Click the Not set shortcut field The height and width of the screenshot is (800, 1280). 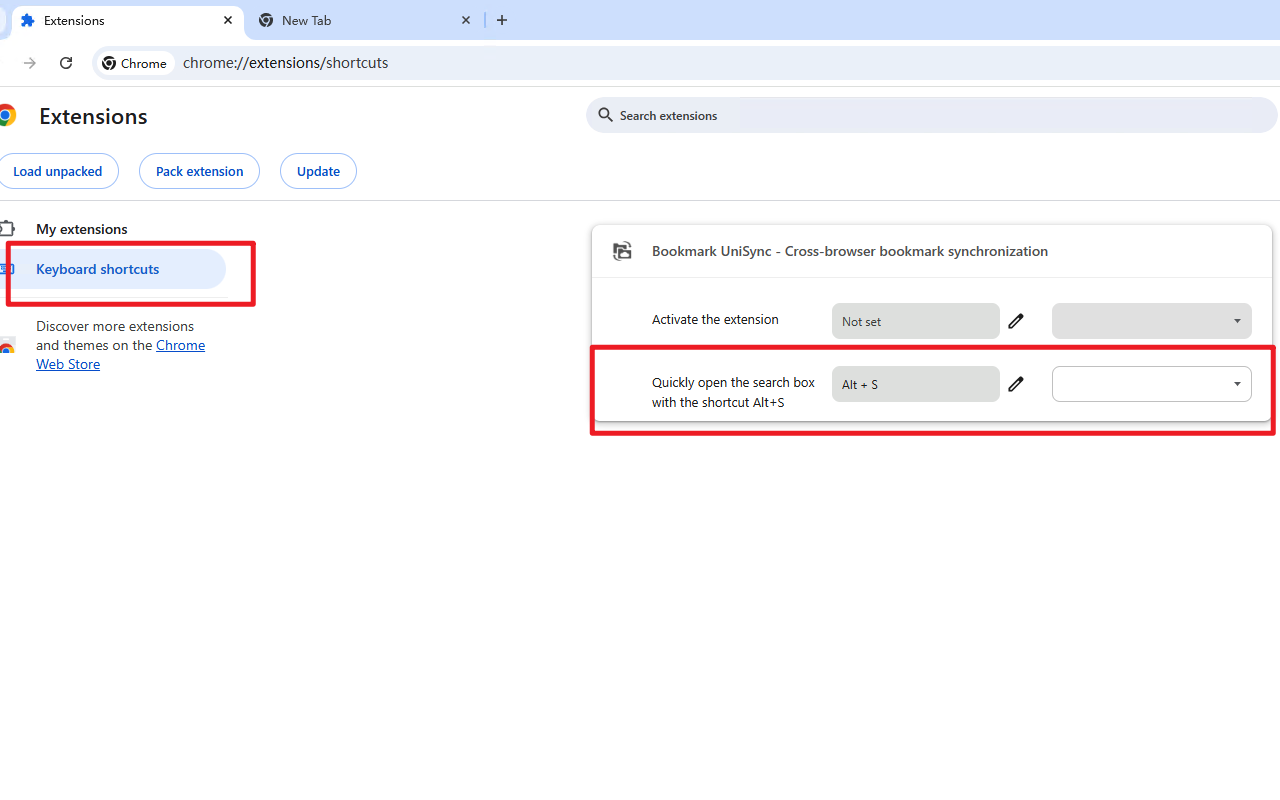click(914, 321)
